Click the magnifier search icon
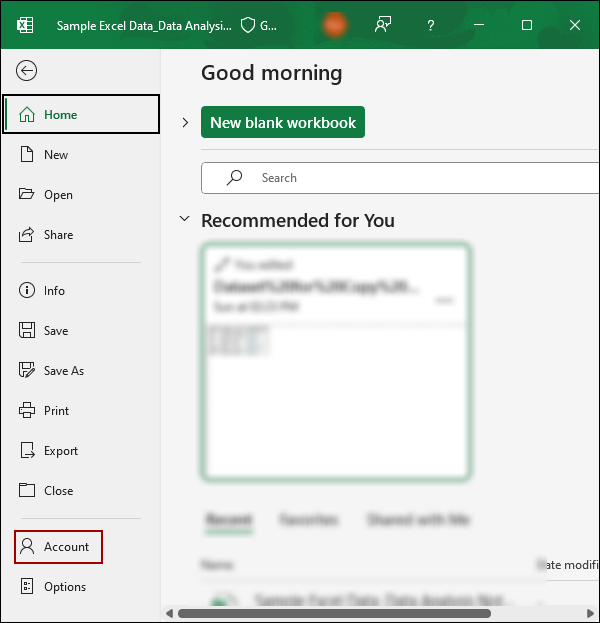The height and width of the screenshot is (623, 600). [x=234, y=178]
